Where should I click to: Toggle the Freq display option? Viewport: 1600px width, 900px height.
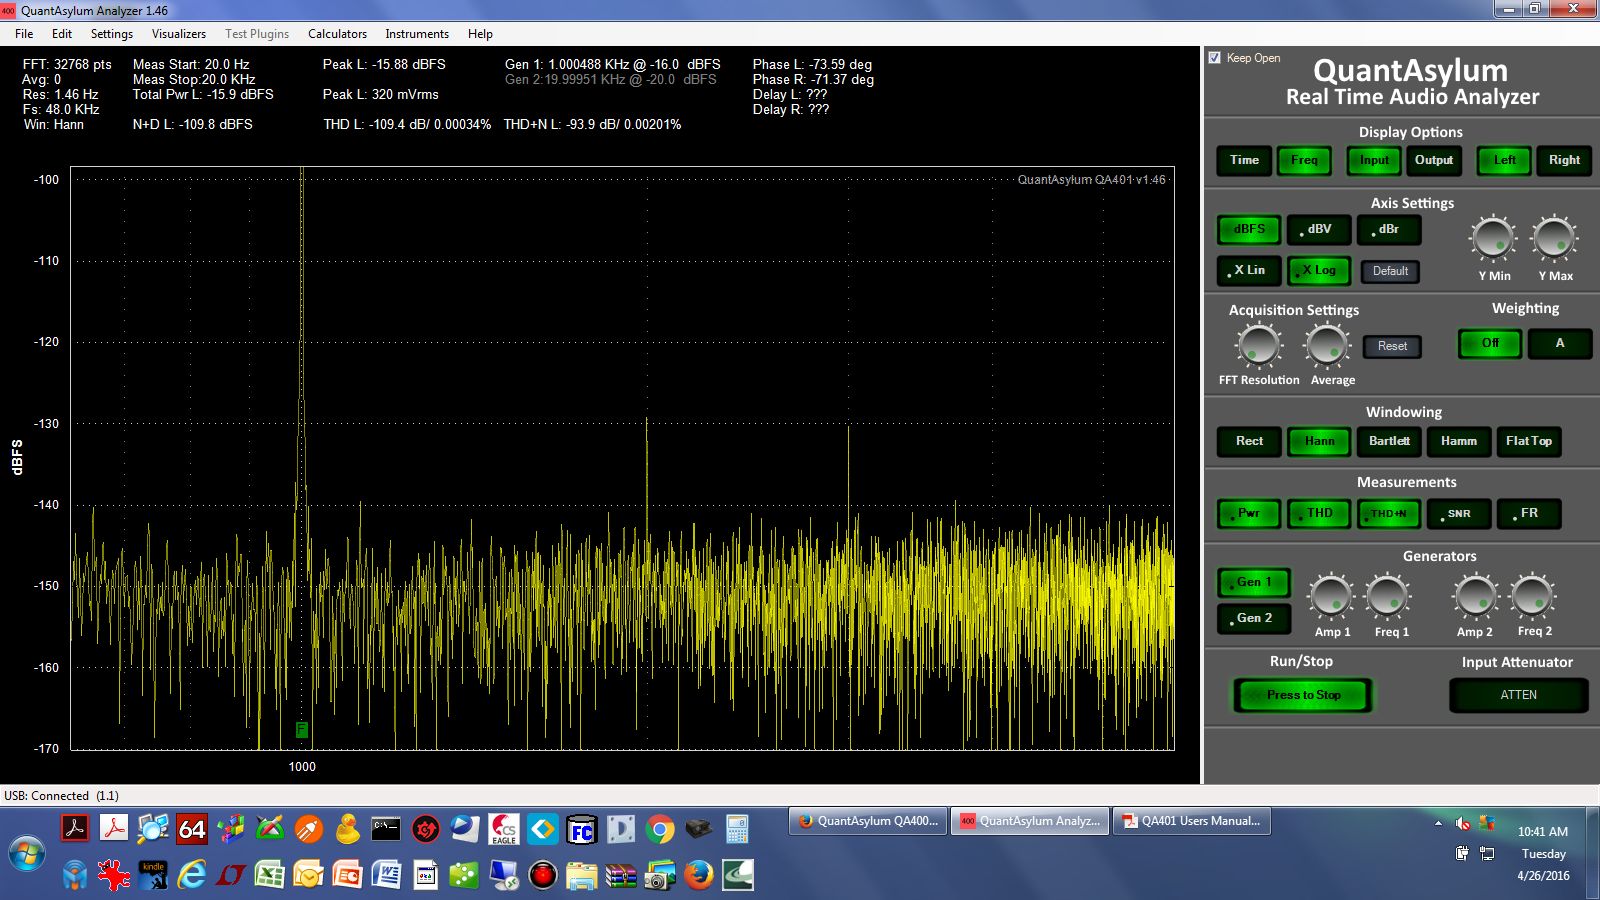pos(1304,160)
